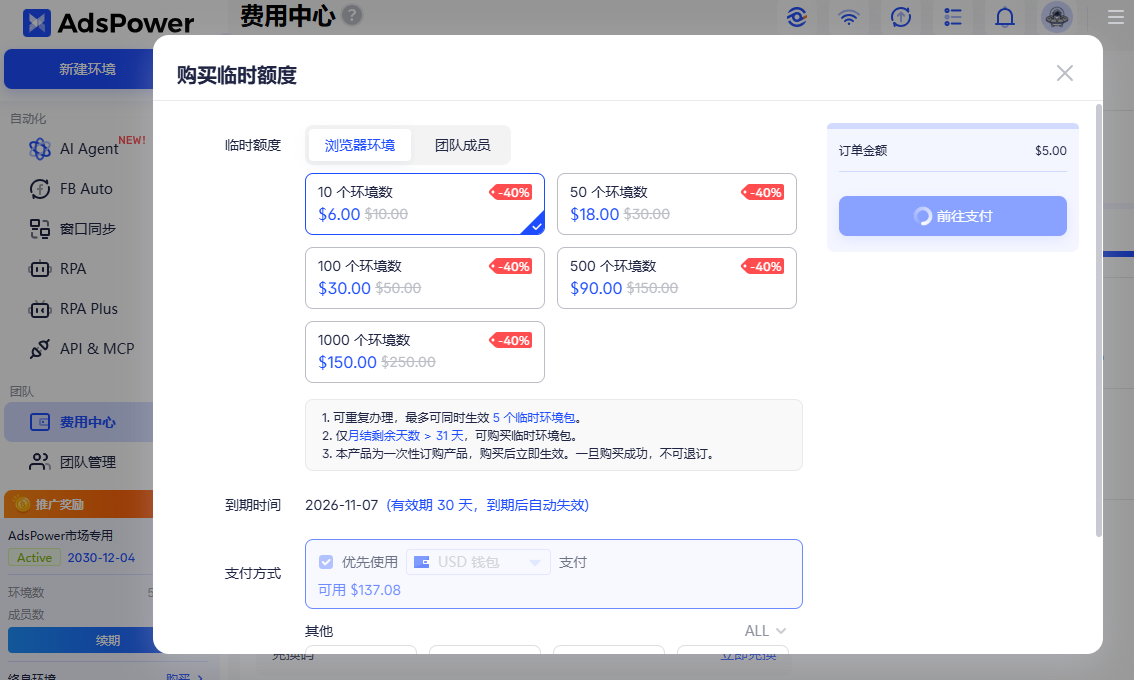Open the notifications bell
The height and width of the screenshot is (680, 1134).
[x=1005, y=17]
